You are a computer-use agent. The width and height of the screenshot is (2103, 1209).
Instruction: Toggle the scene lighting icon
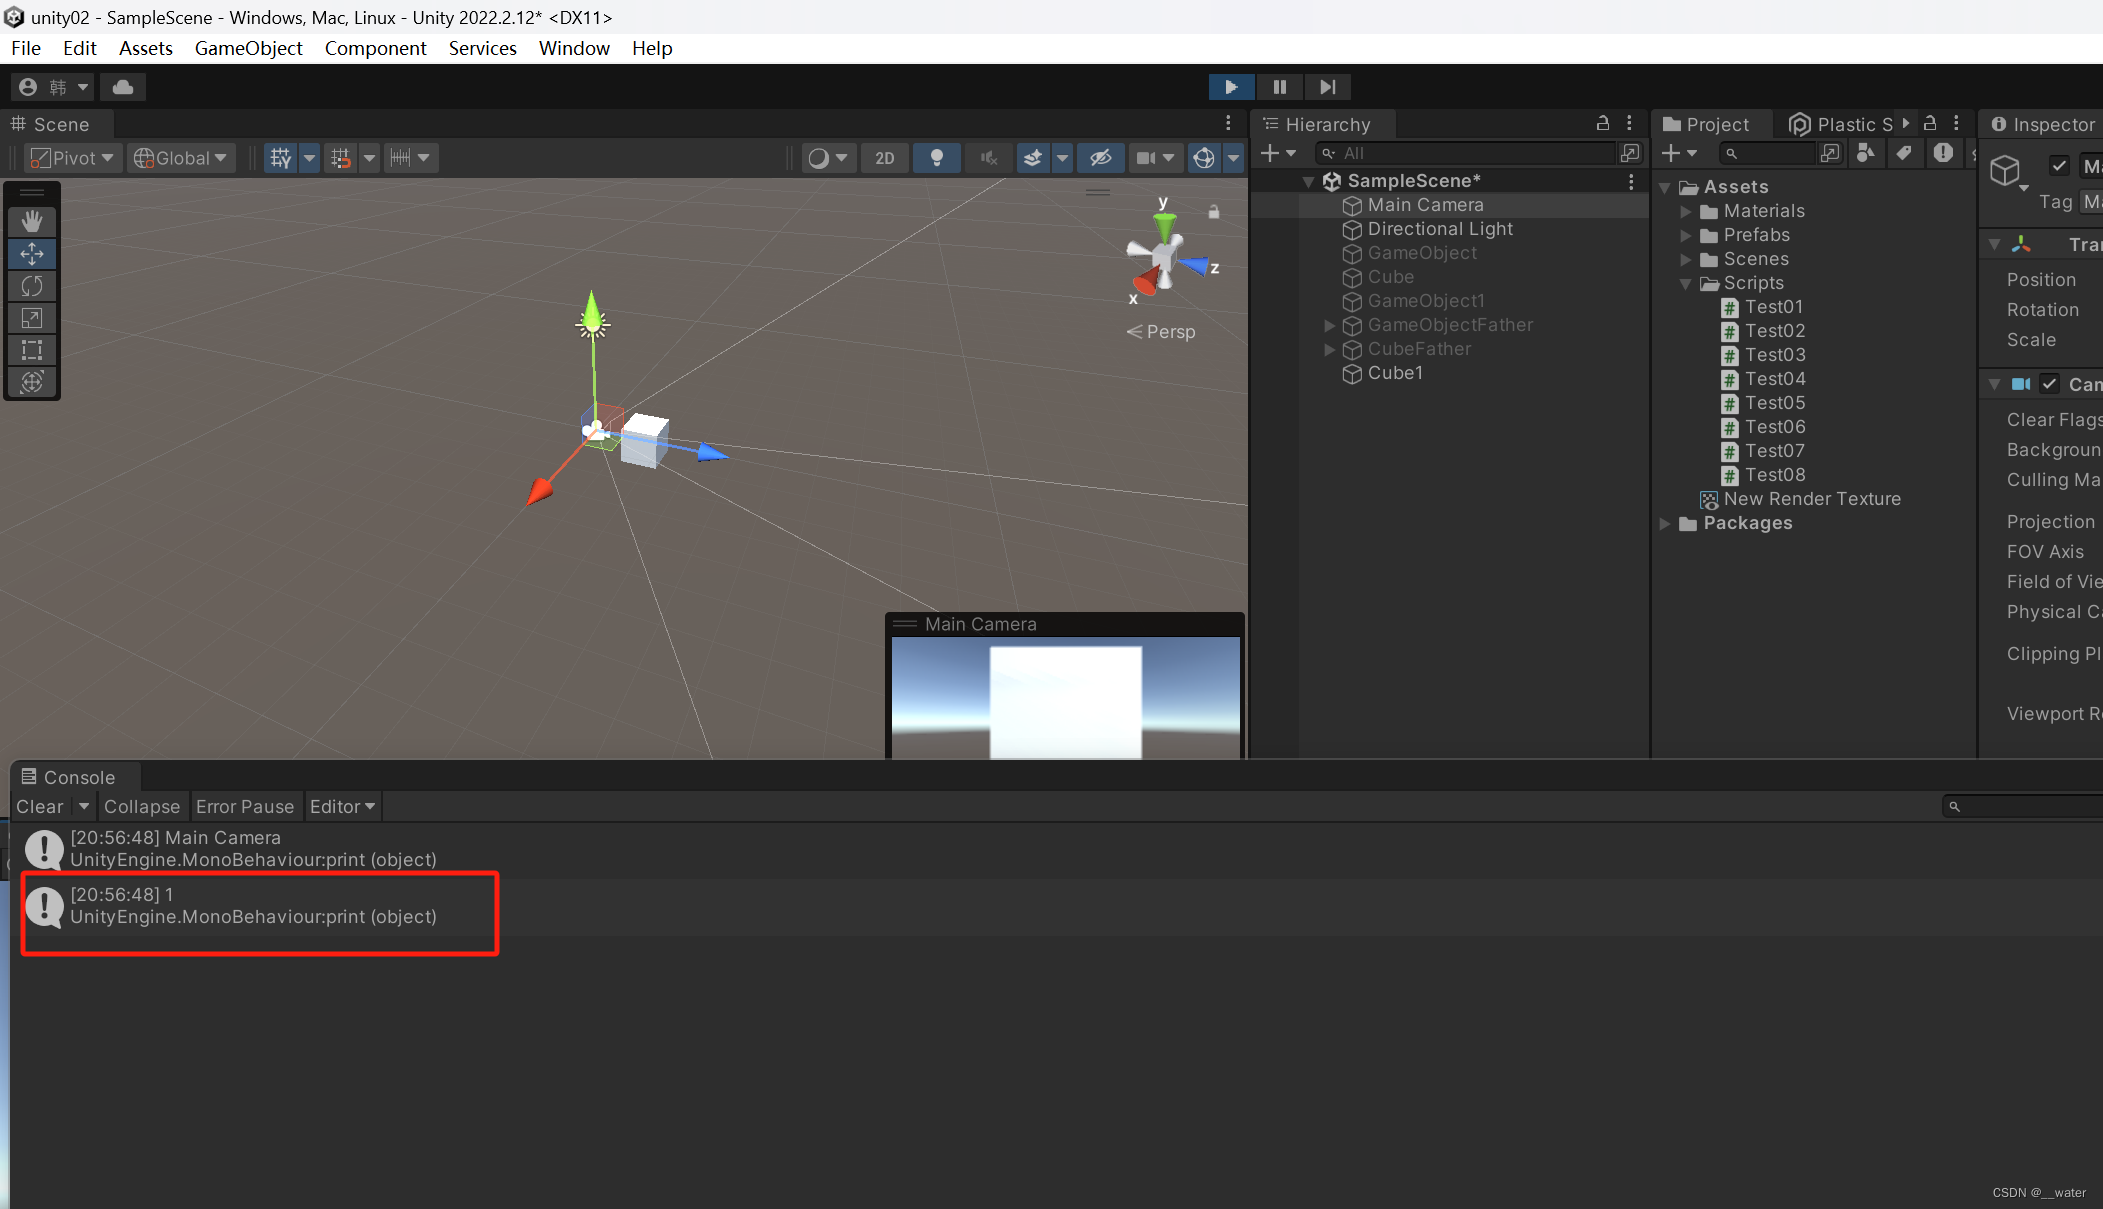pos(936,157)
